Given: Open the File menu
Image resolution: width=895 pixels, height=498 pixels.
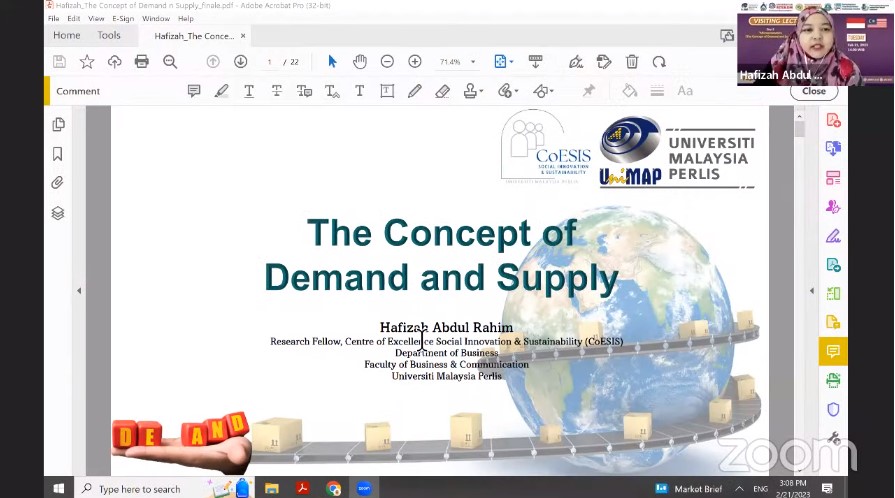Looking at the screenshot, I should click(54, 18).
